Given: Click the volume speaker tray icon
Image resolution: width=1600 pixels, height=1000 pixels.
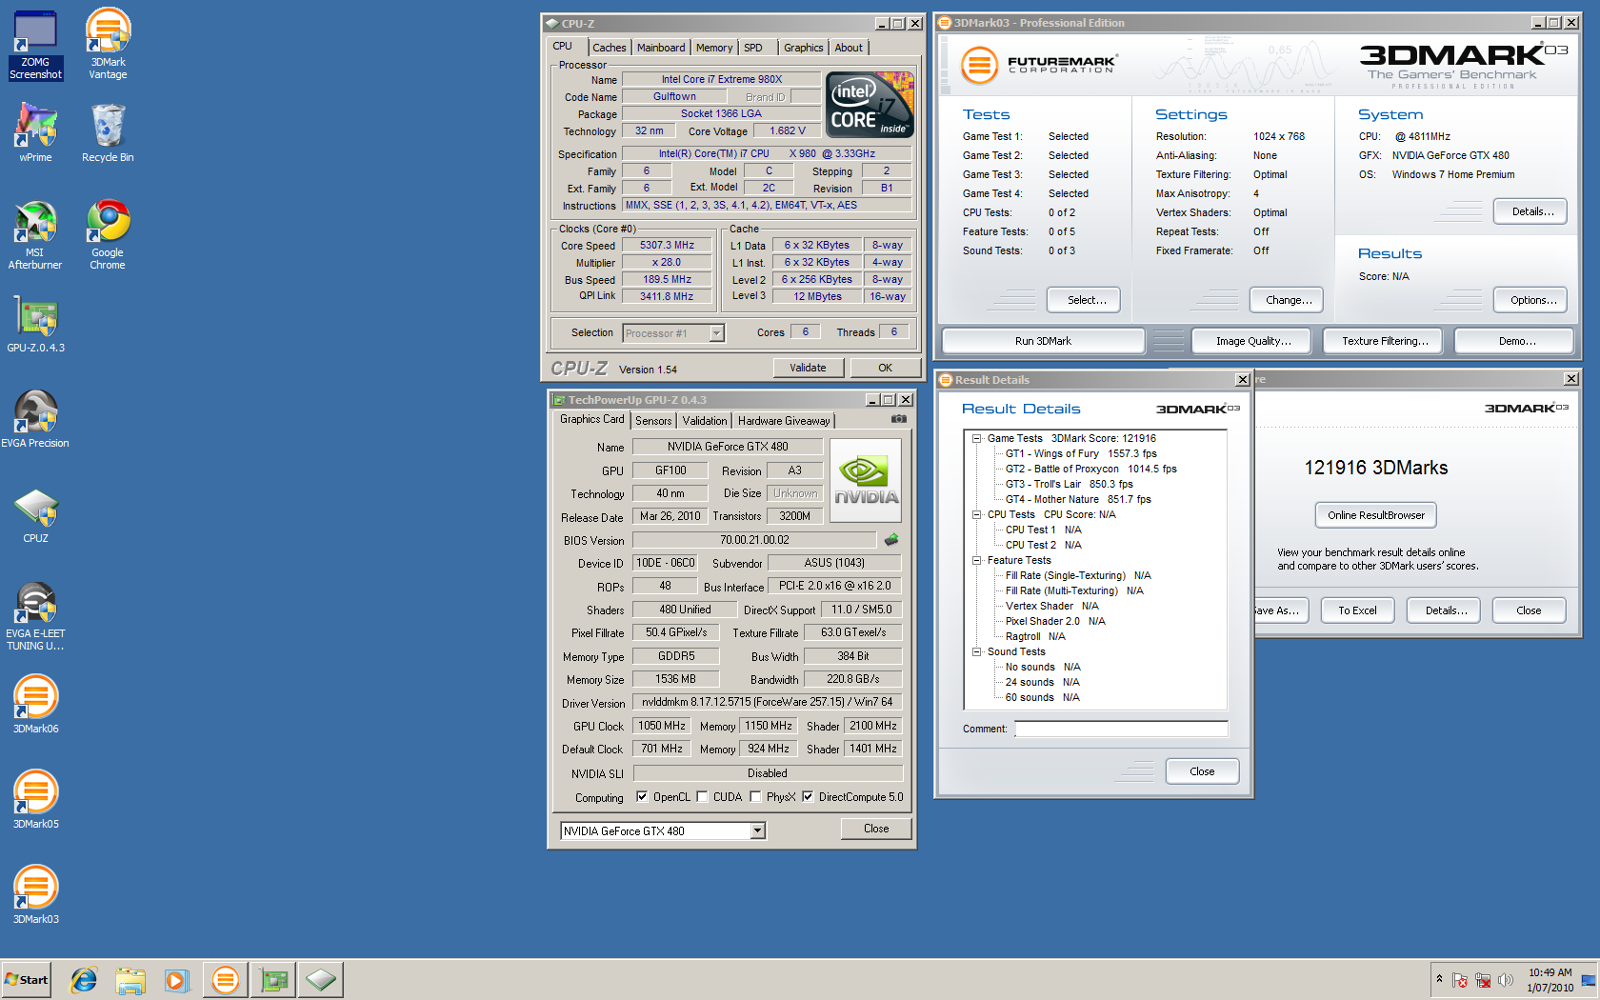Looking at the screenshot, I should click(1505, 980).
